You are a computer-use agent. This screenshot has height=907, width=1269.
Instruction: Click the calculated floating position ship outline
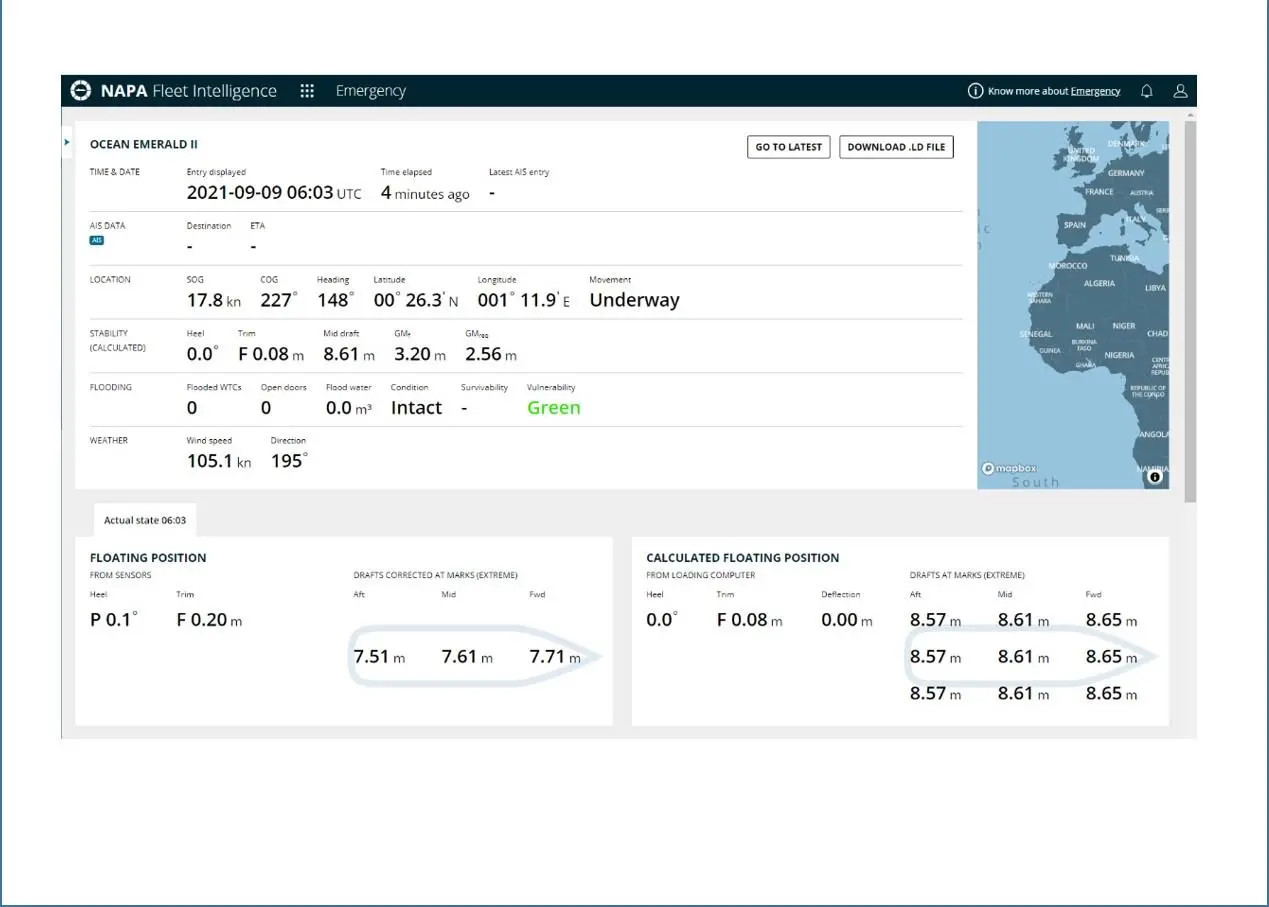[x=1032, y=657]
